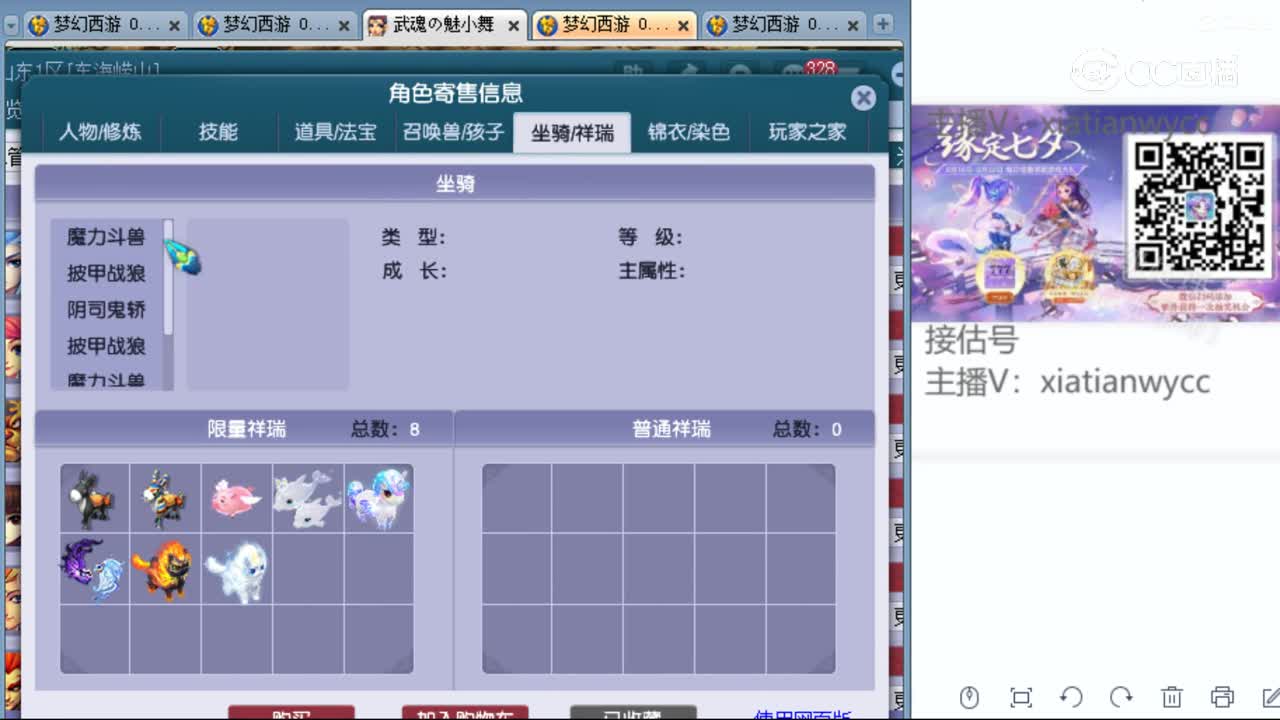Switch to the 召唤兽/孩子 tab
This screenshot has height=720, width=1280.
(x=453, y=132)
